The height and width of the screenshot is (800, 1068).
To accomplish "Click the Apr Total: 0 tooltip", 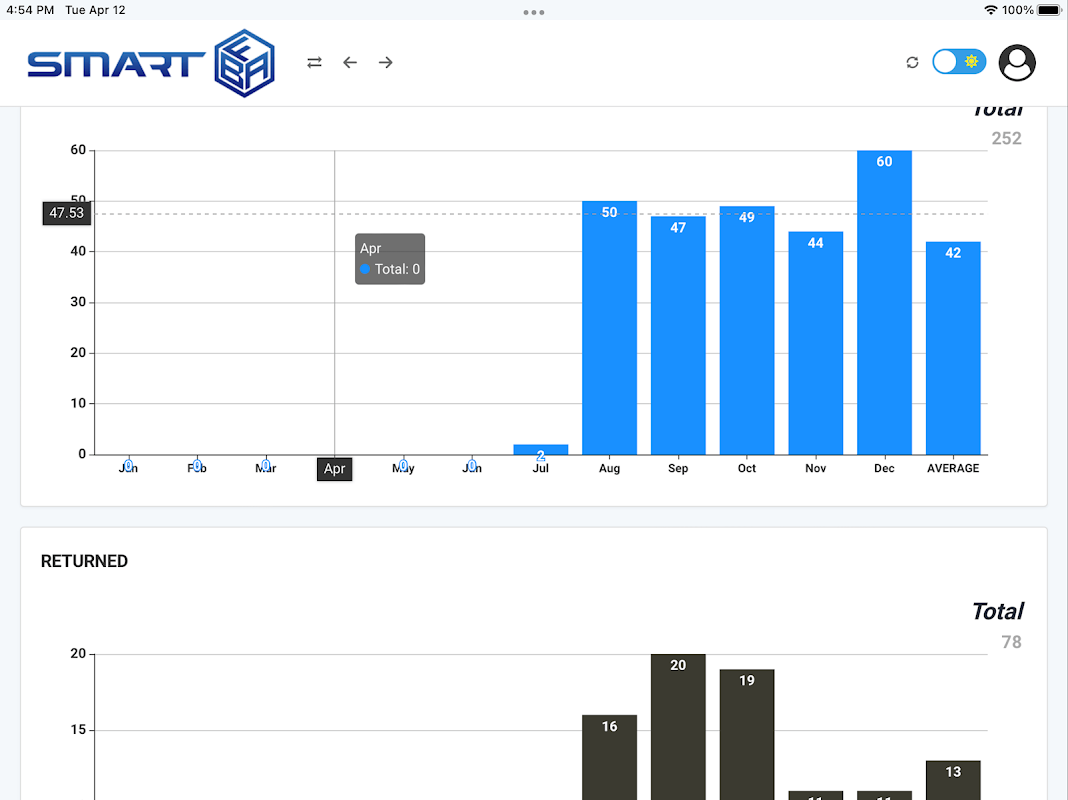I will (x=390, y=259).
